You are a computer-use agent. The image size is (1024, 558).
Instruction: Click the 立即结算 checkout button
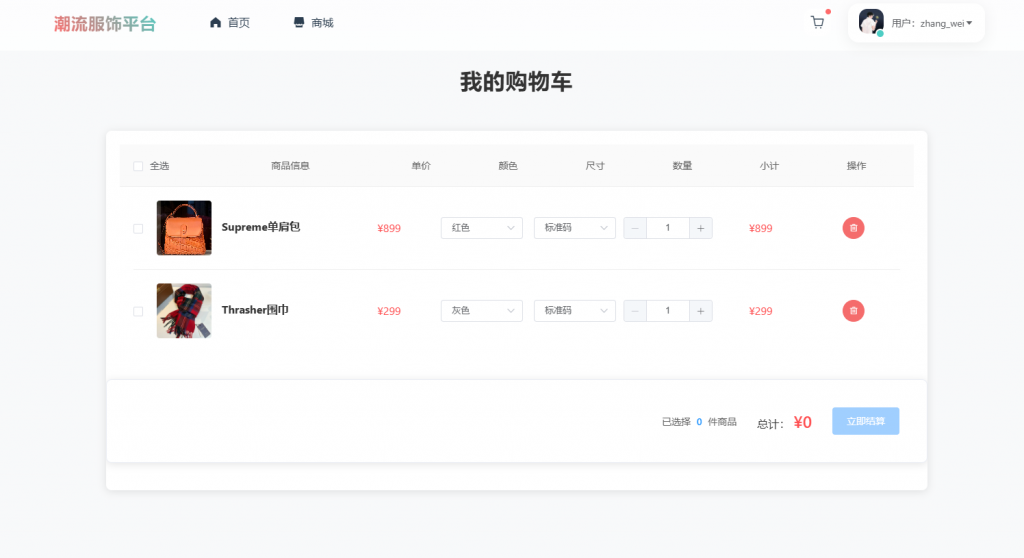pyautogui.click(x=865, y=421)
